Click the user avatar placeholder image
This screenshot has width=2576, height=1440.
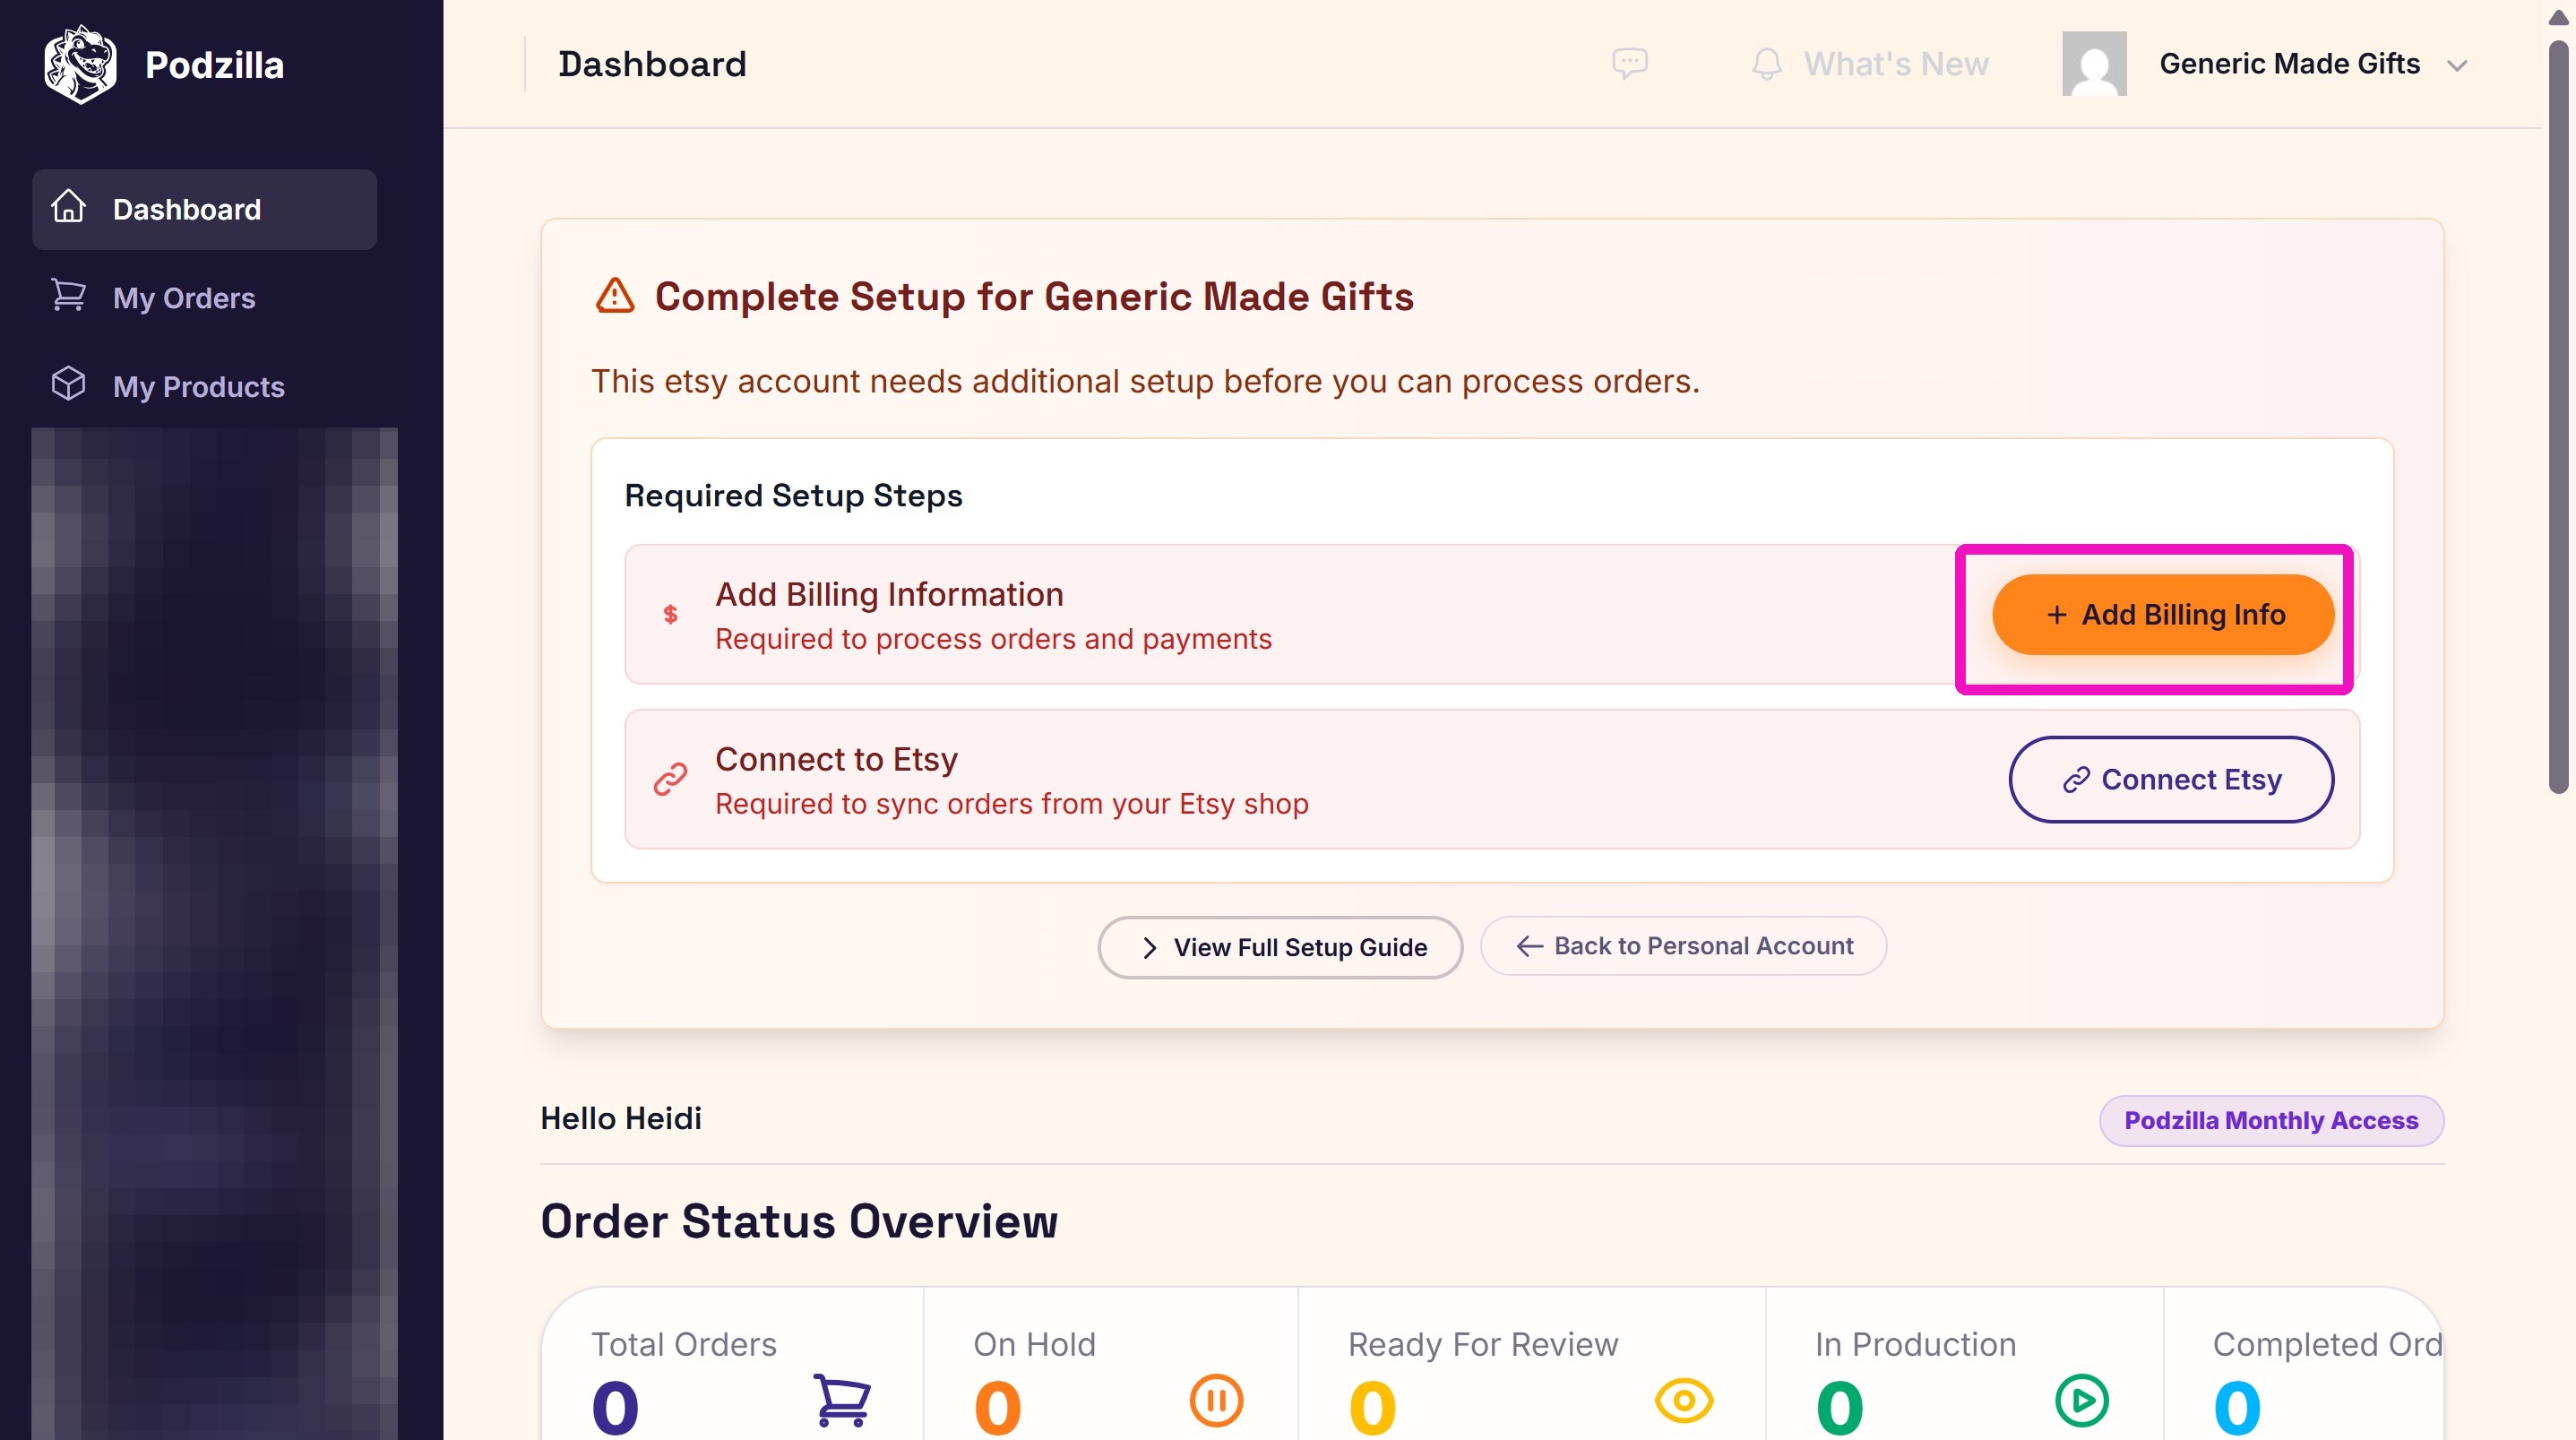pyautogui.click(x=2094, y=64)
